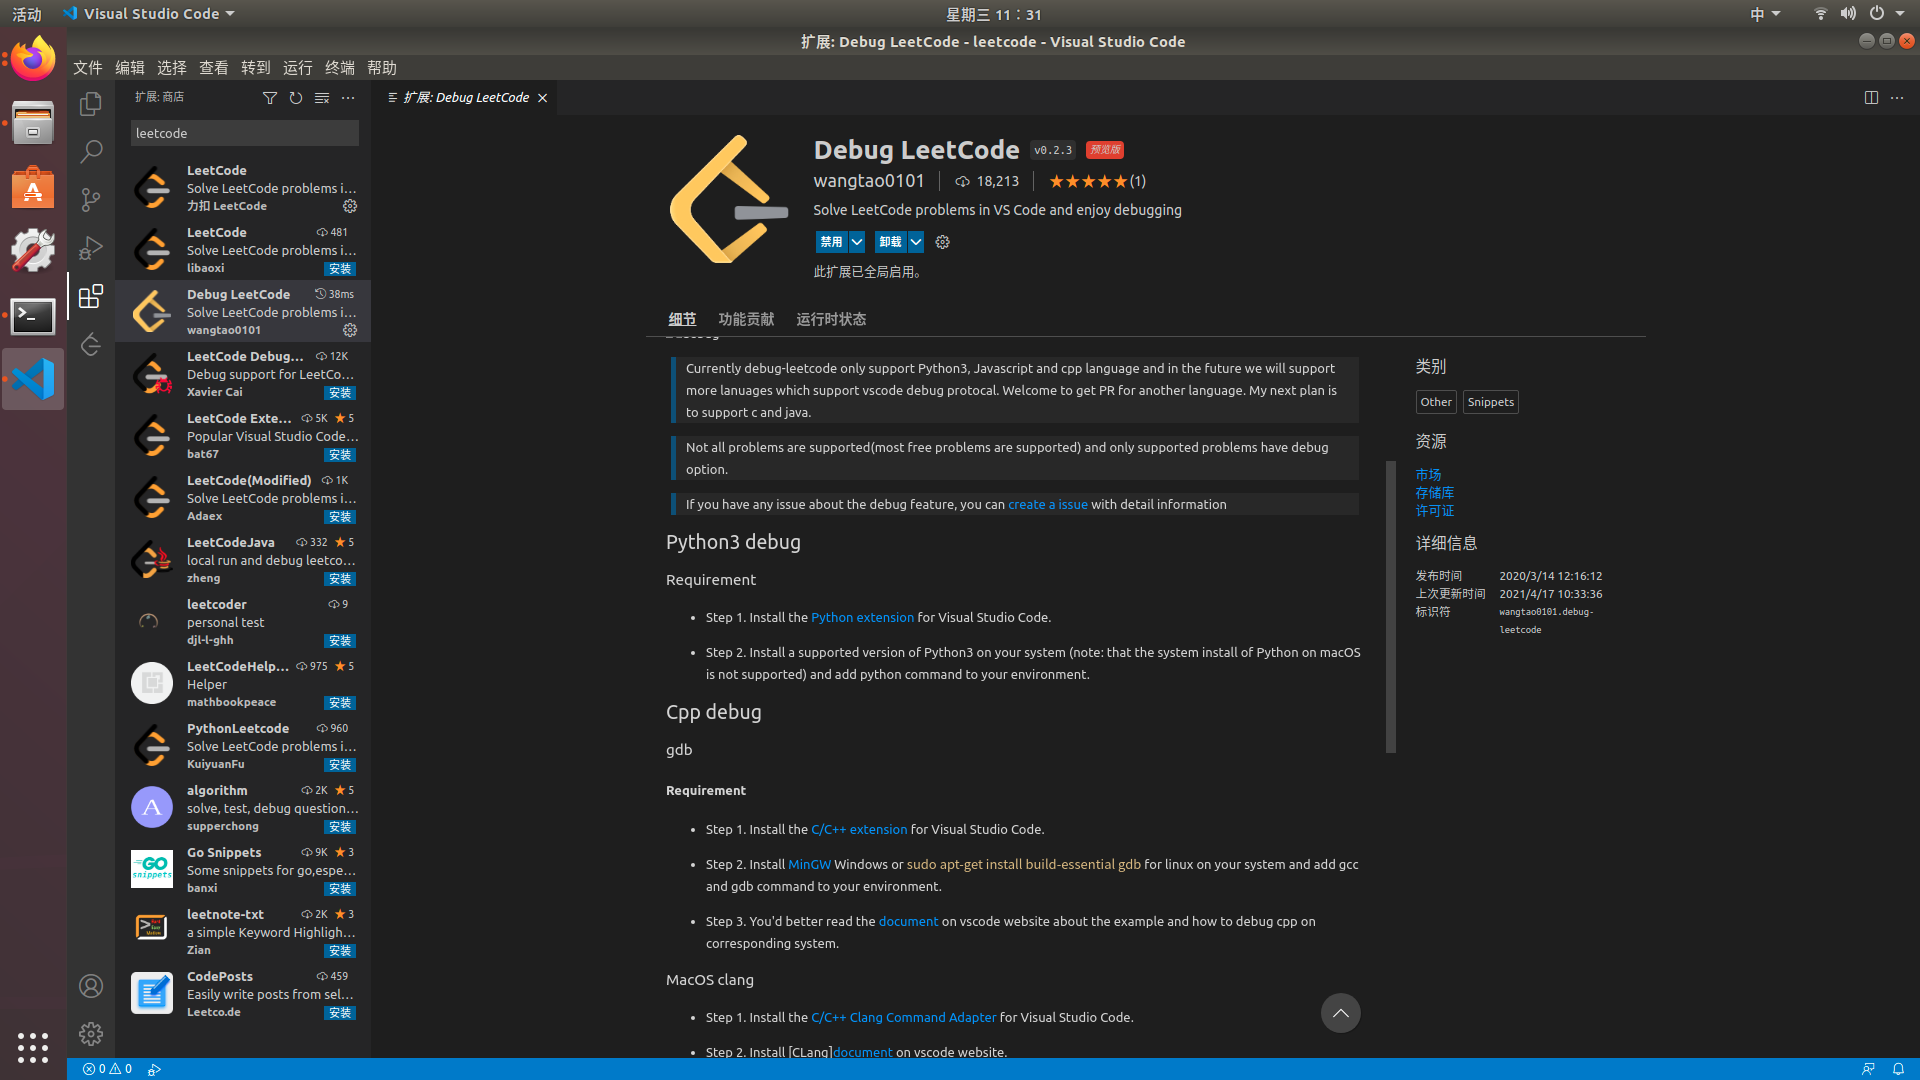Open the 终端 menu
The height and width of the screenshot is (1080, 1920).
[x=340, y=68]
